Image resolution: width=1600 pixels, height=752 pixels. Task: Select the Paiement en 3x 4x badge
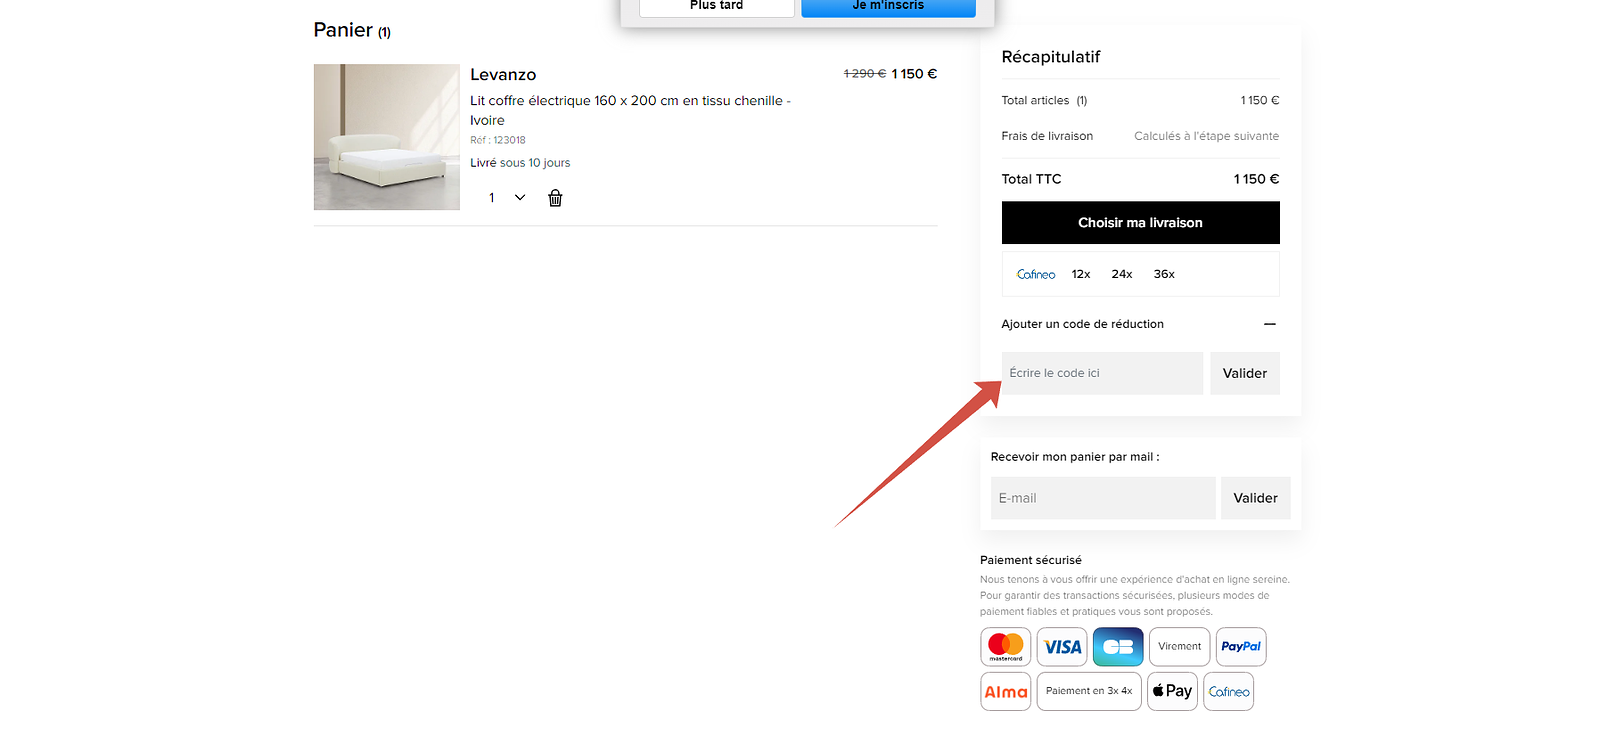point(1089,691)
